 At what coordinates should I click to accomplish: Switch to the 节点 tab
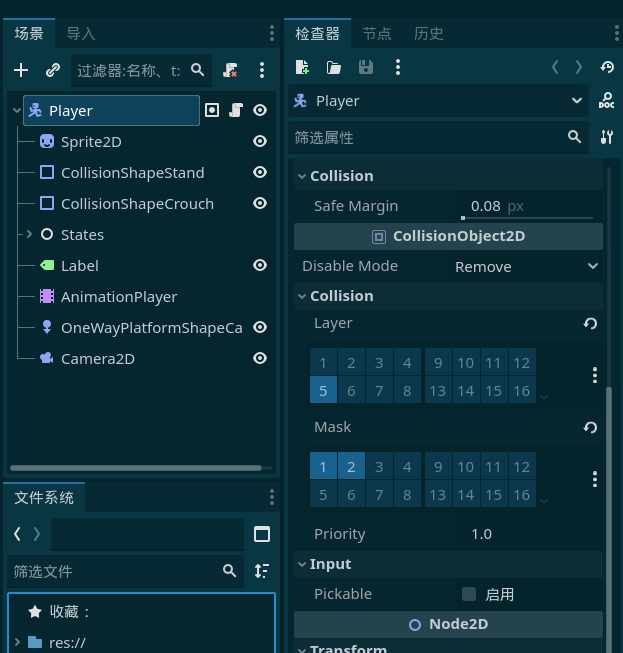(377, 34)
